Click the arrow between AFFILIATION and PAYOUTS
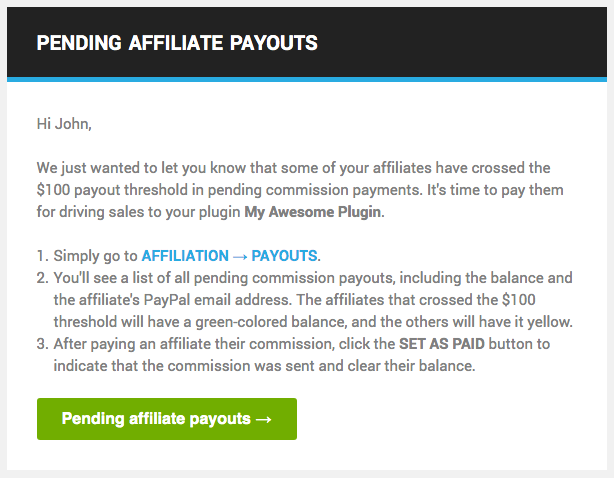This screenshot has width=614, height=478. (x=239, y=256)
